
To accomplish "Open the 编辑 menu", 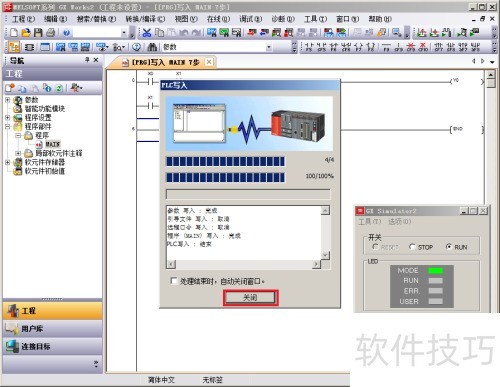I will click(56, 19).
